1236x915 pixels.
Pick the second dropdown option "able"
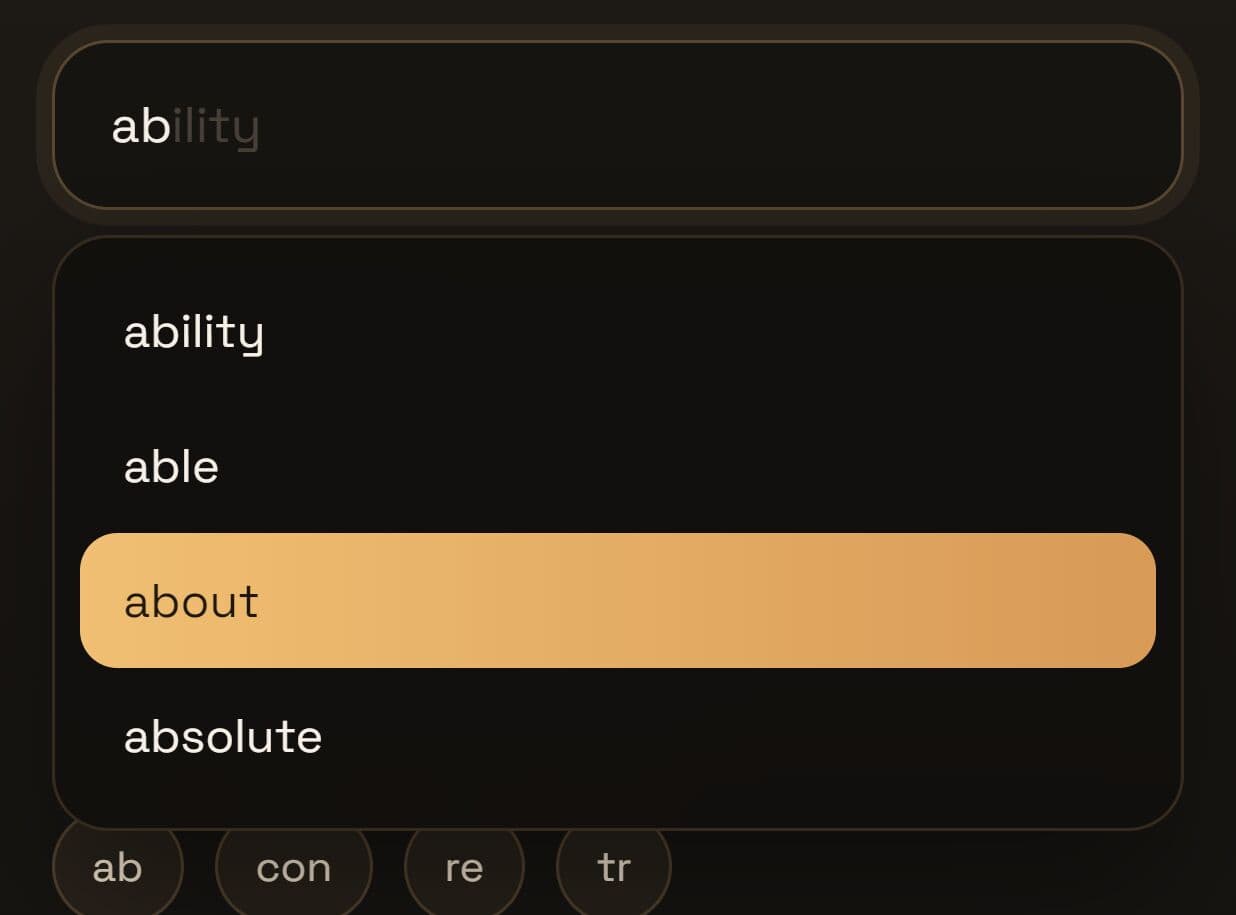(617, 467)
